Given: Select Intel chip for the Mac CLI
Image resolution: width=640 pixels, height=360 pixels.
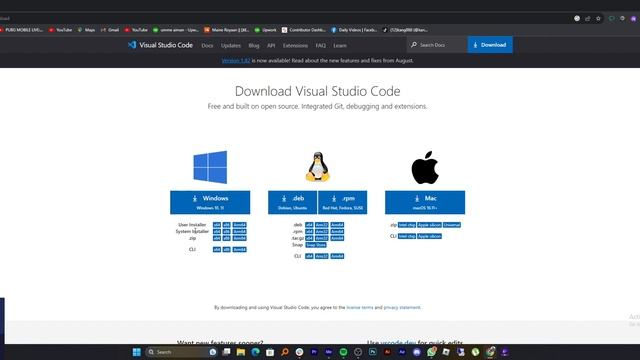Looking at the screenshot, I should pyautogui.click(x=407, y=236).
